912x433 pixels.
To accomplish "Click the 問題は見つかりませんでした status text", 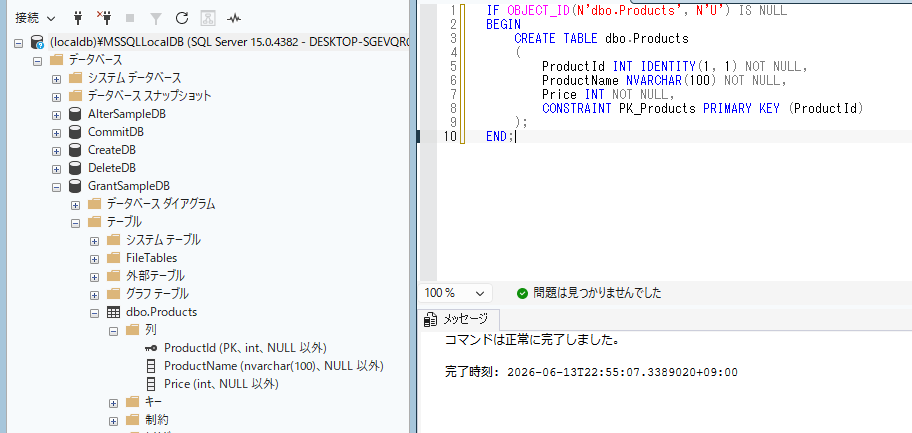I will click(597, 293).
